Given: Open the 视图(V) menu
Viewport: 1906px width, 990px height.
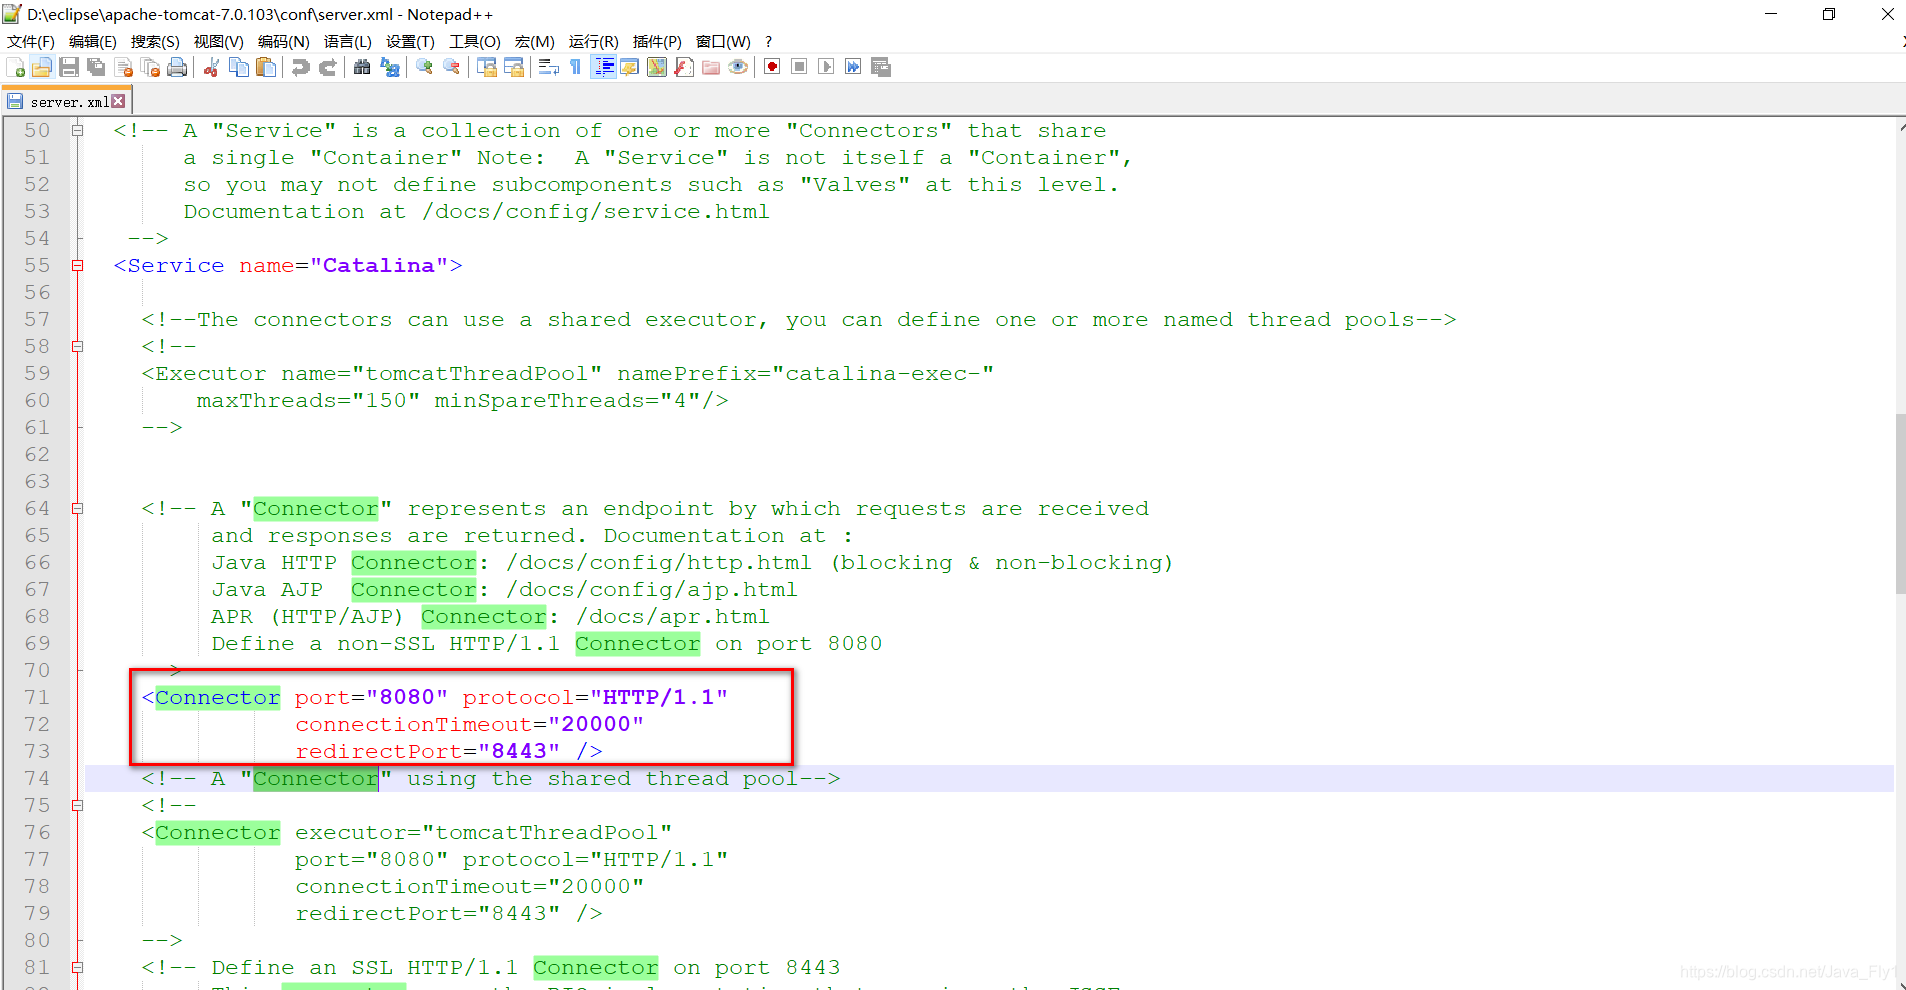Looking at the screenshot, I should pos(219,41).
